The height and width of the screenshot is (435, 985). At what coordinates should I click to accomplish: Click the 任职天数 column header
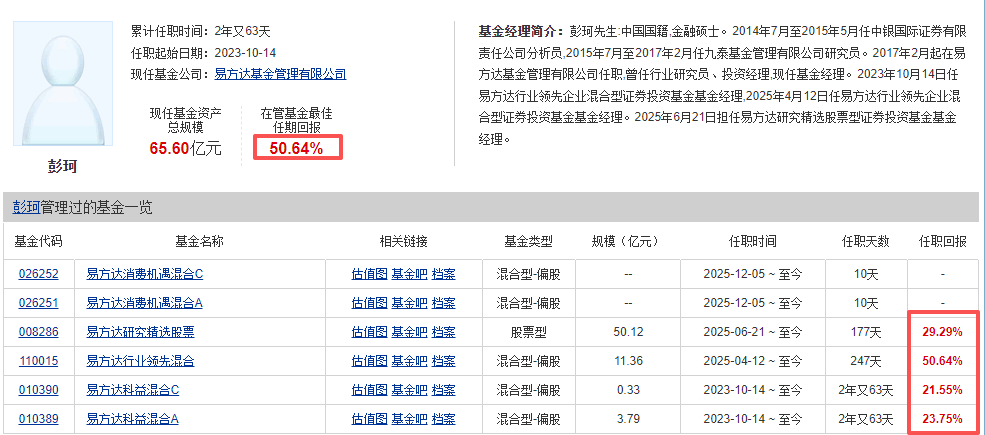pyautogui.click(x=866, y=241)
